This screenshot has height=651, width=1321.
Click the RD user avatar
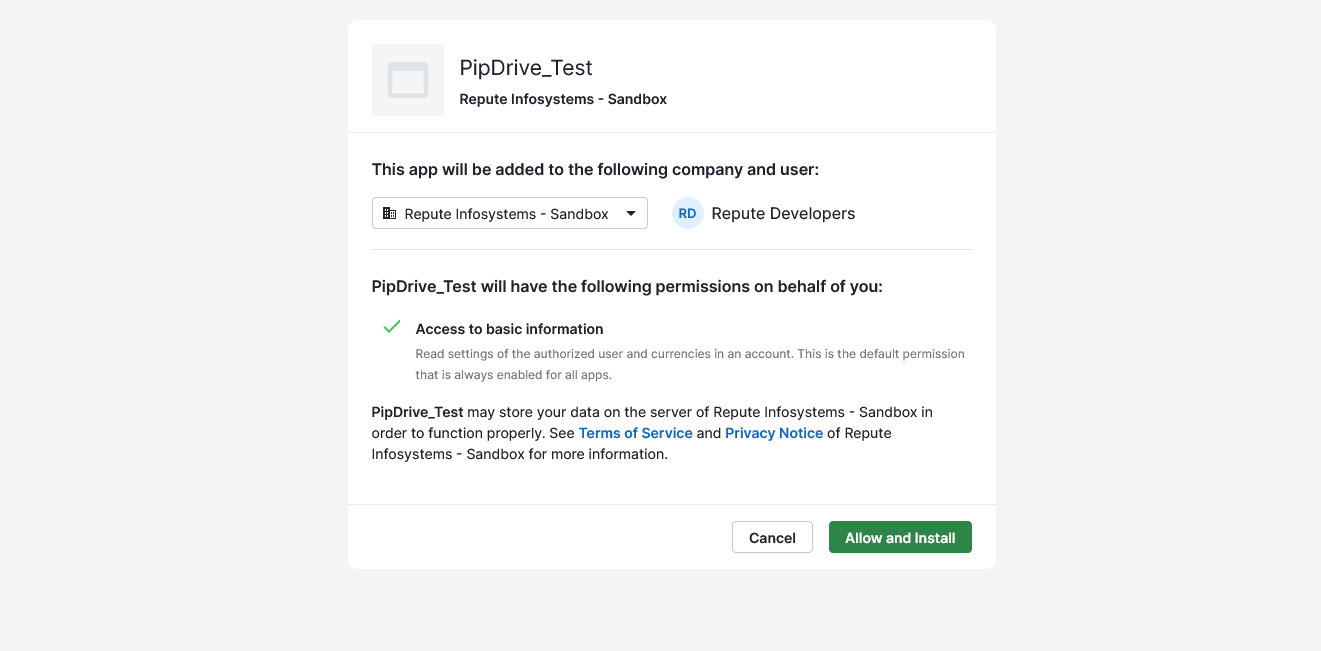688,213
